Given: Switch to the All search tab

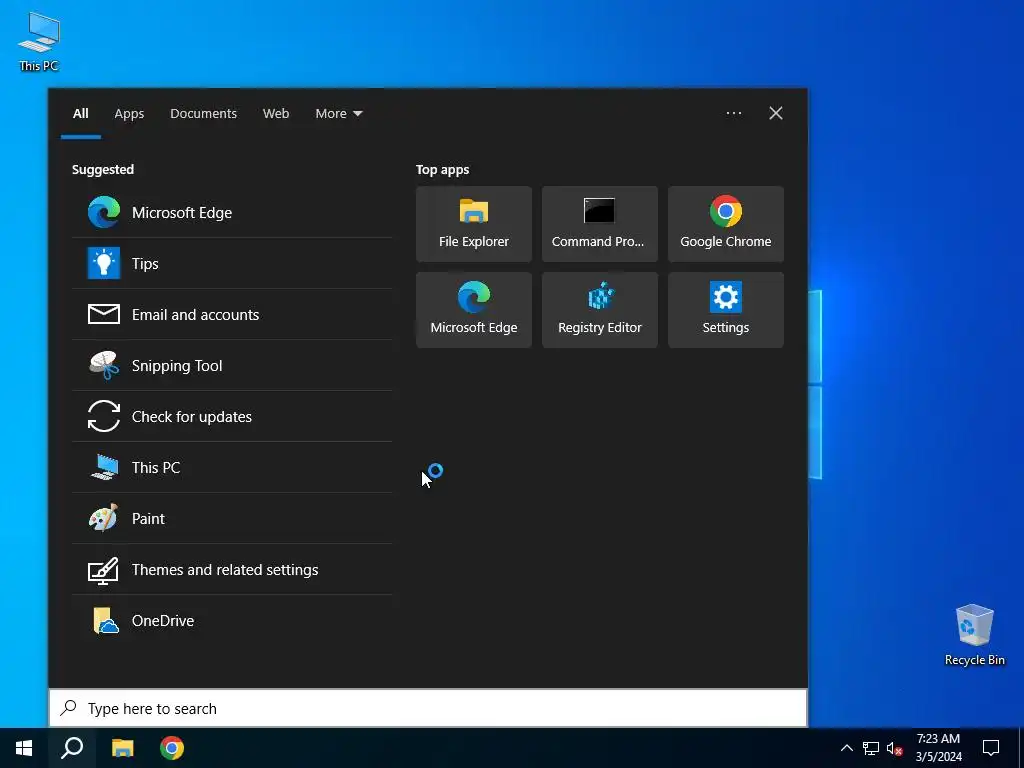Looking at the screenshot, I should (x=81, y=114).
